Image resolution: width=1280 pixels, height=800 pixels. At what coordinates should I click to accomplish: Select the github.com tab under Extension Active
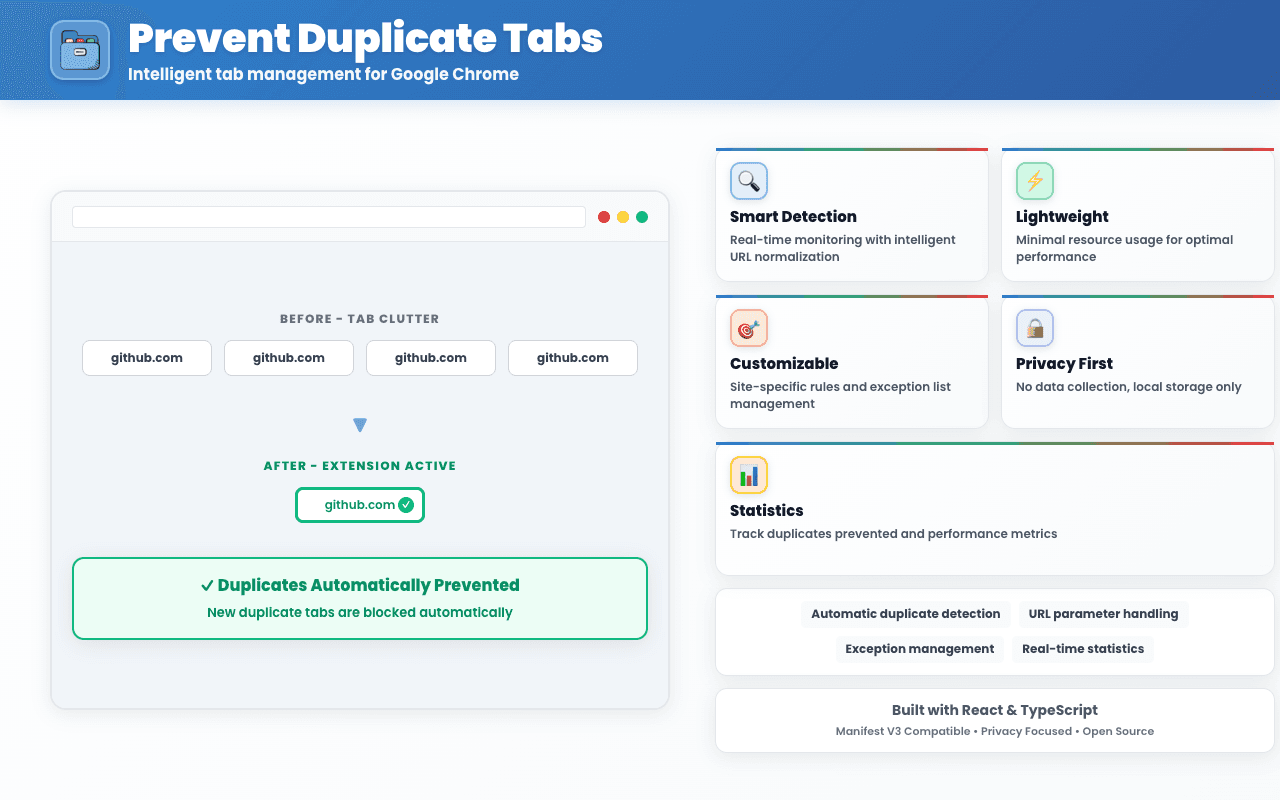point(360,505)
